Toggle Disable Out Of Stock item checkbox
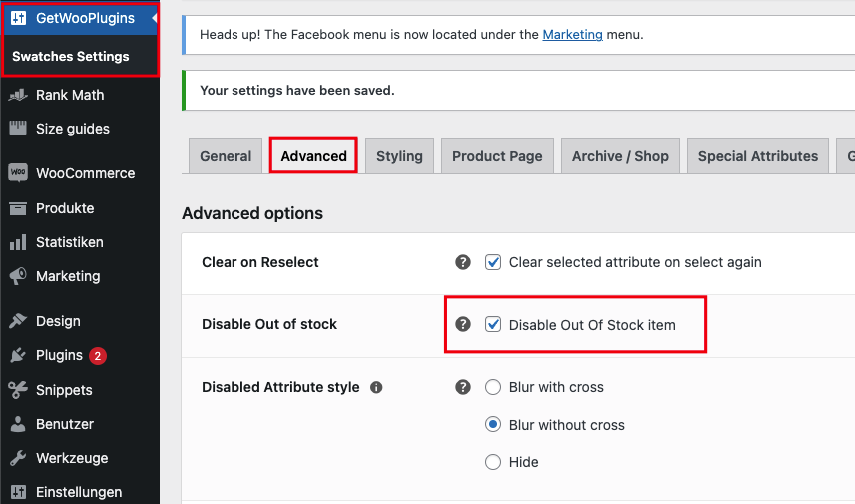 coord(493,325)
